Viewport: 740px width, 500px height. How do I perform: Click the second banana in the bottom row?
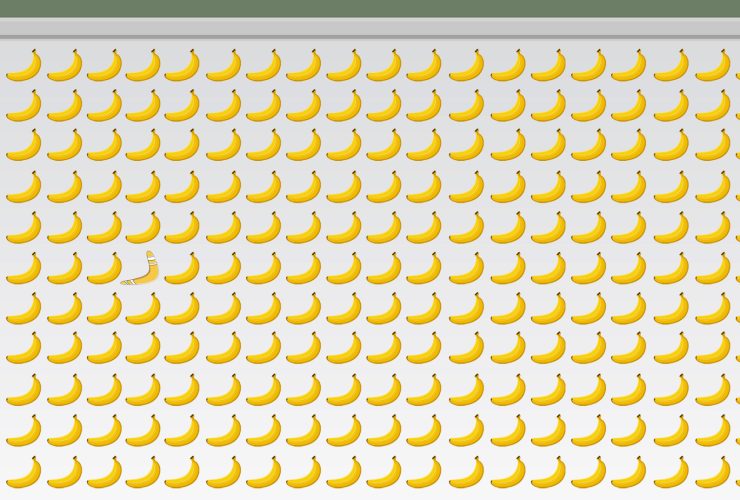coord(65,472)
